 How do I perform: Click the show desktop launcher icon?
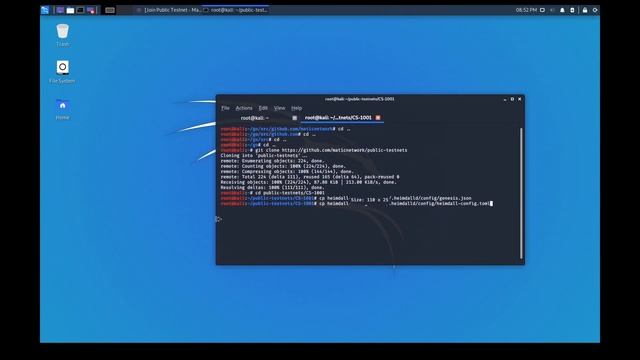click(x=60, y=10)
